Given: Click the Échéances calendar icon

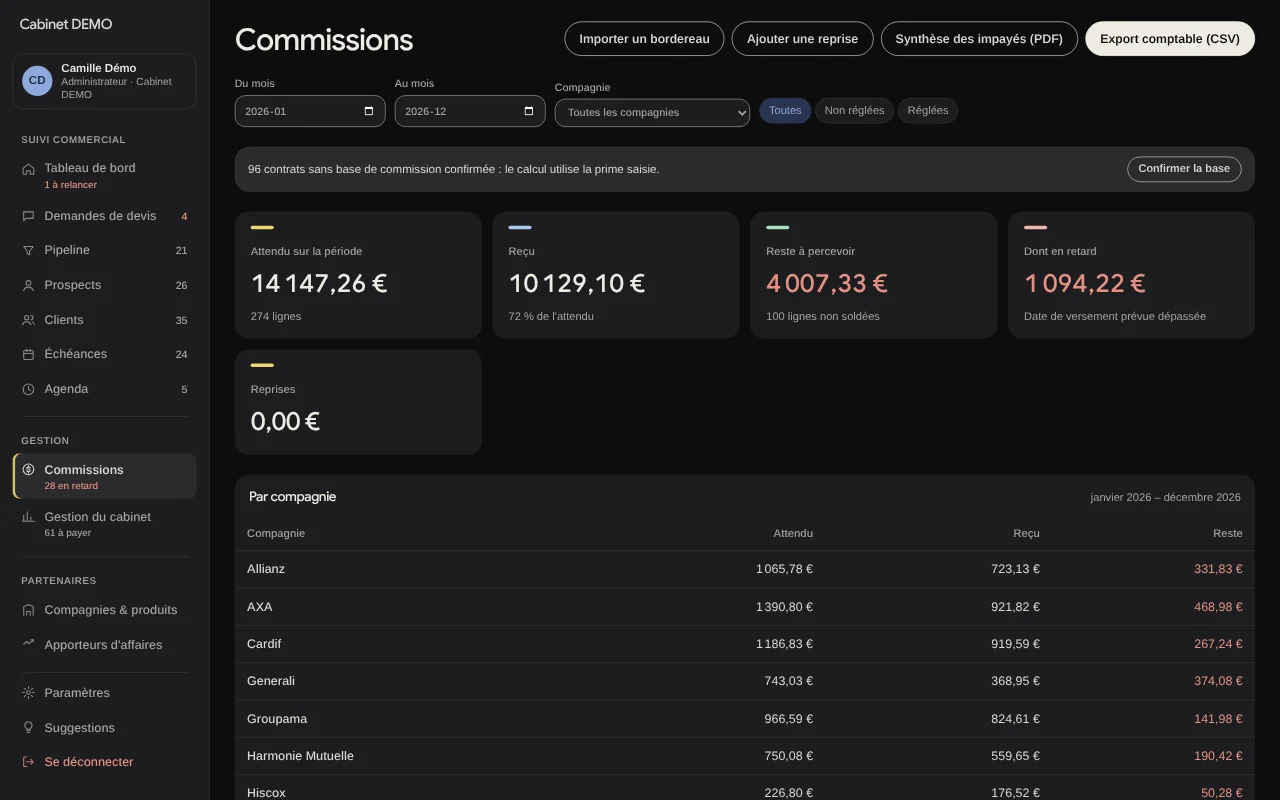Looking at the screenshot, I should pos(28,354).
